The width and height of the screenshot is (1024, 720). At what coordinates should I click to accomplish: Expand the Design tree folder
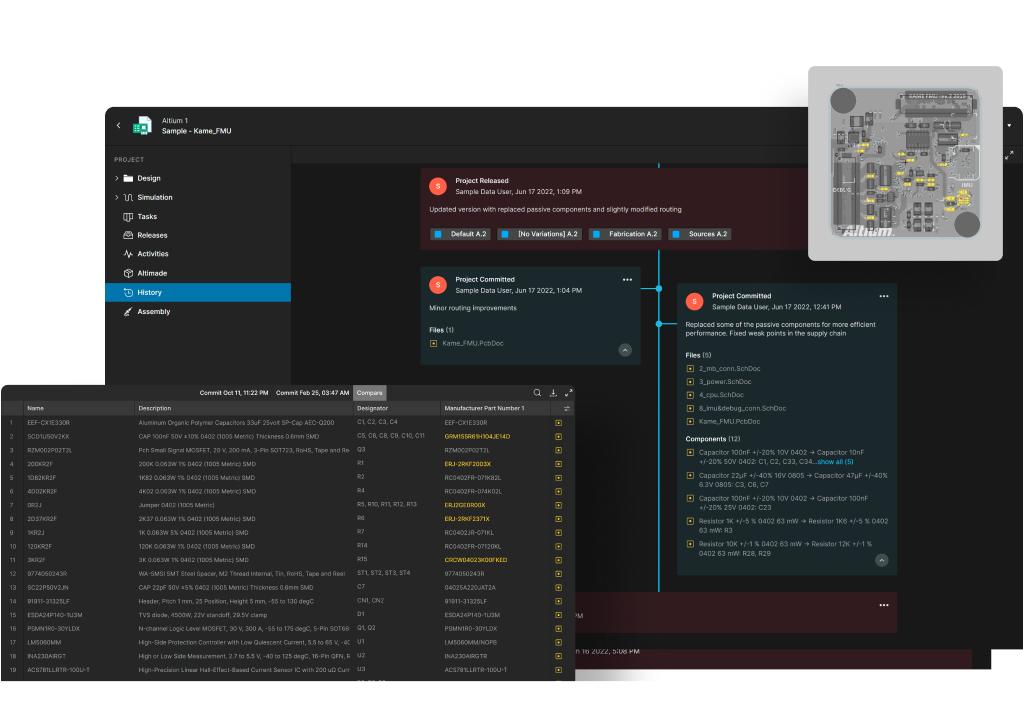(116, 178)
